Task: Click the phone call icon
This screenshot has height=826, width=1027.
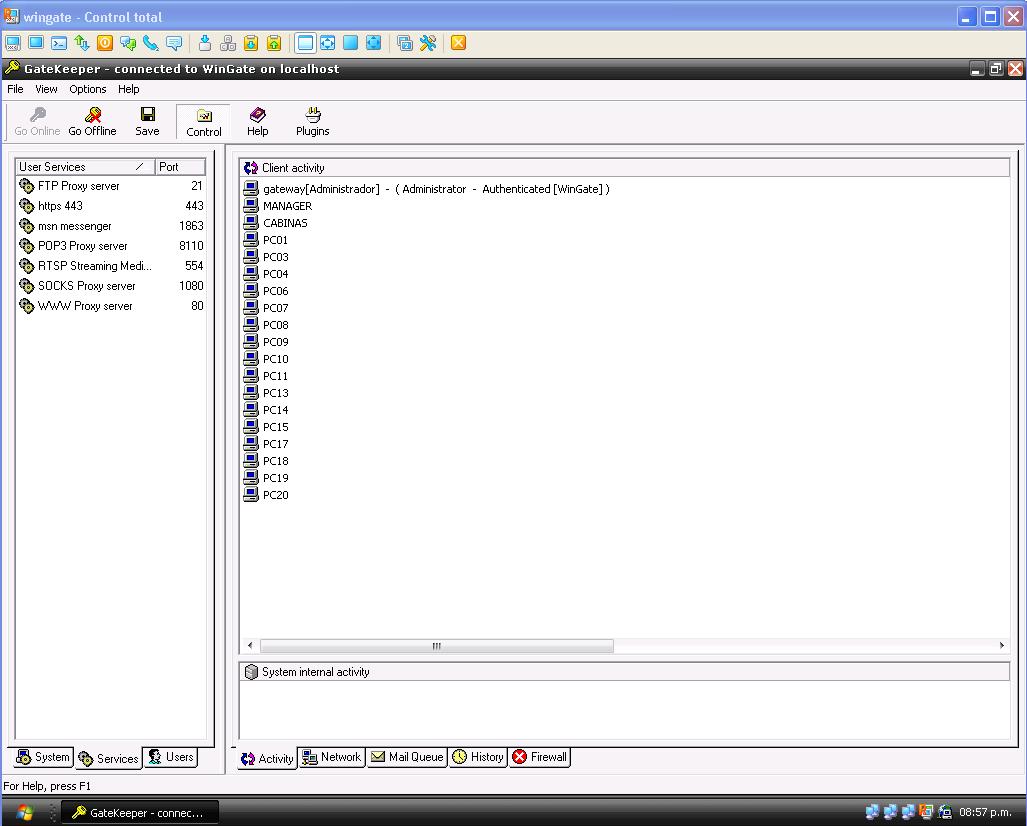Action: [151, 43]
